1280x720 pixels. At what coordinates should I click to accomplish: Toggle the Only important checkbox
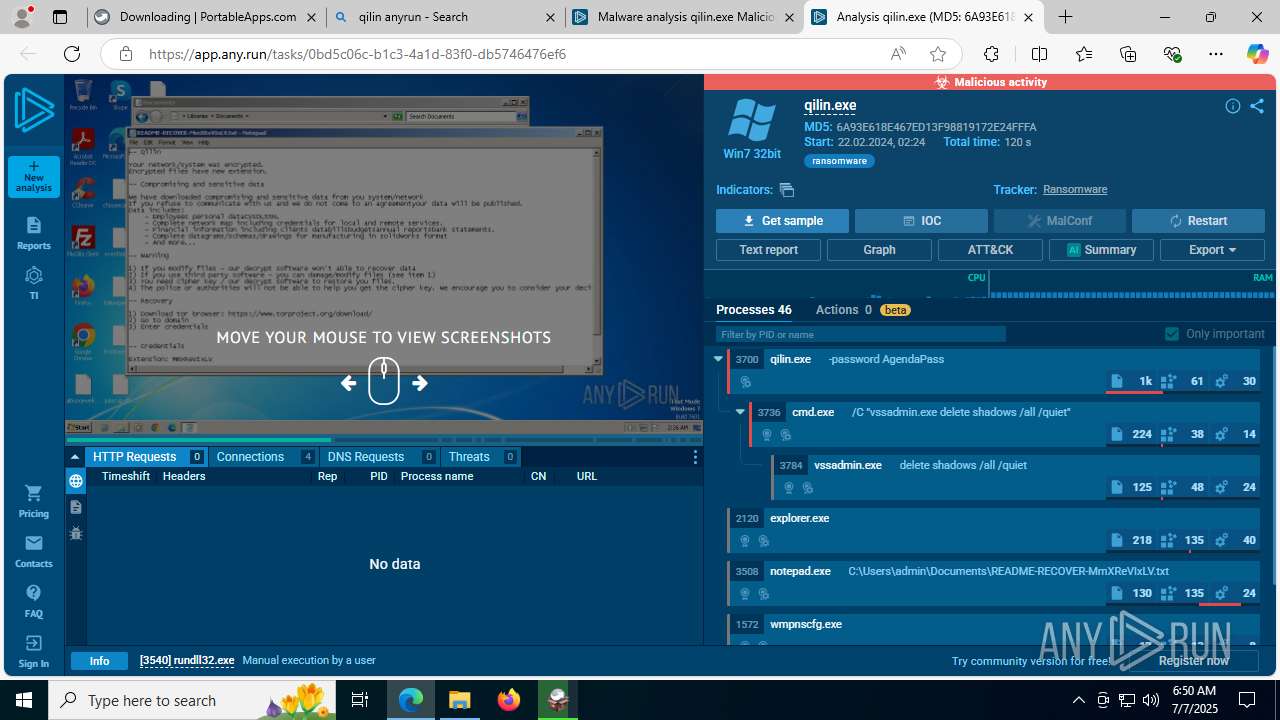click(1171, 334)
